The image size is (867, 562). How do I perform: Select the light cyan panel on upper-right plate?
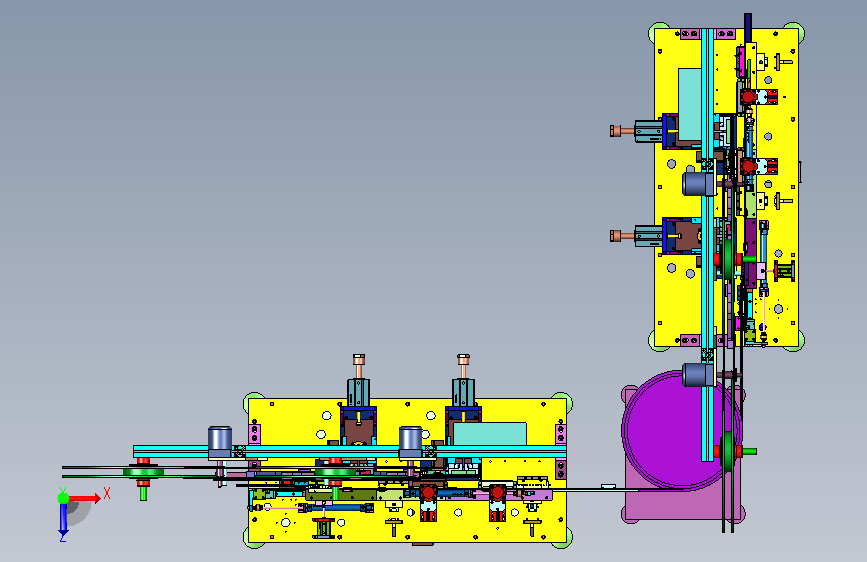690,104
